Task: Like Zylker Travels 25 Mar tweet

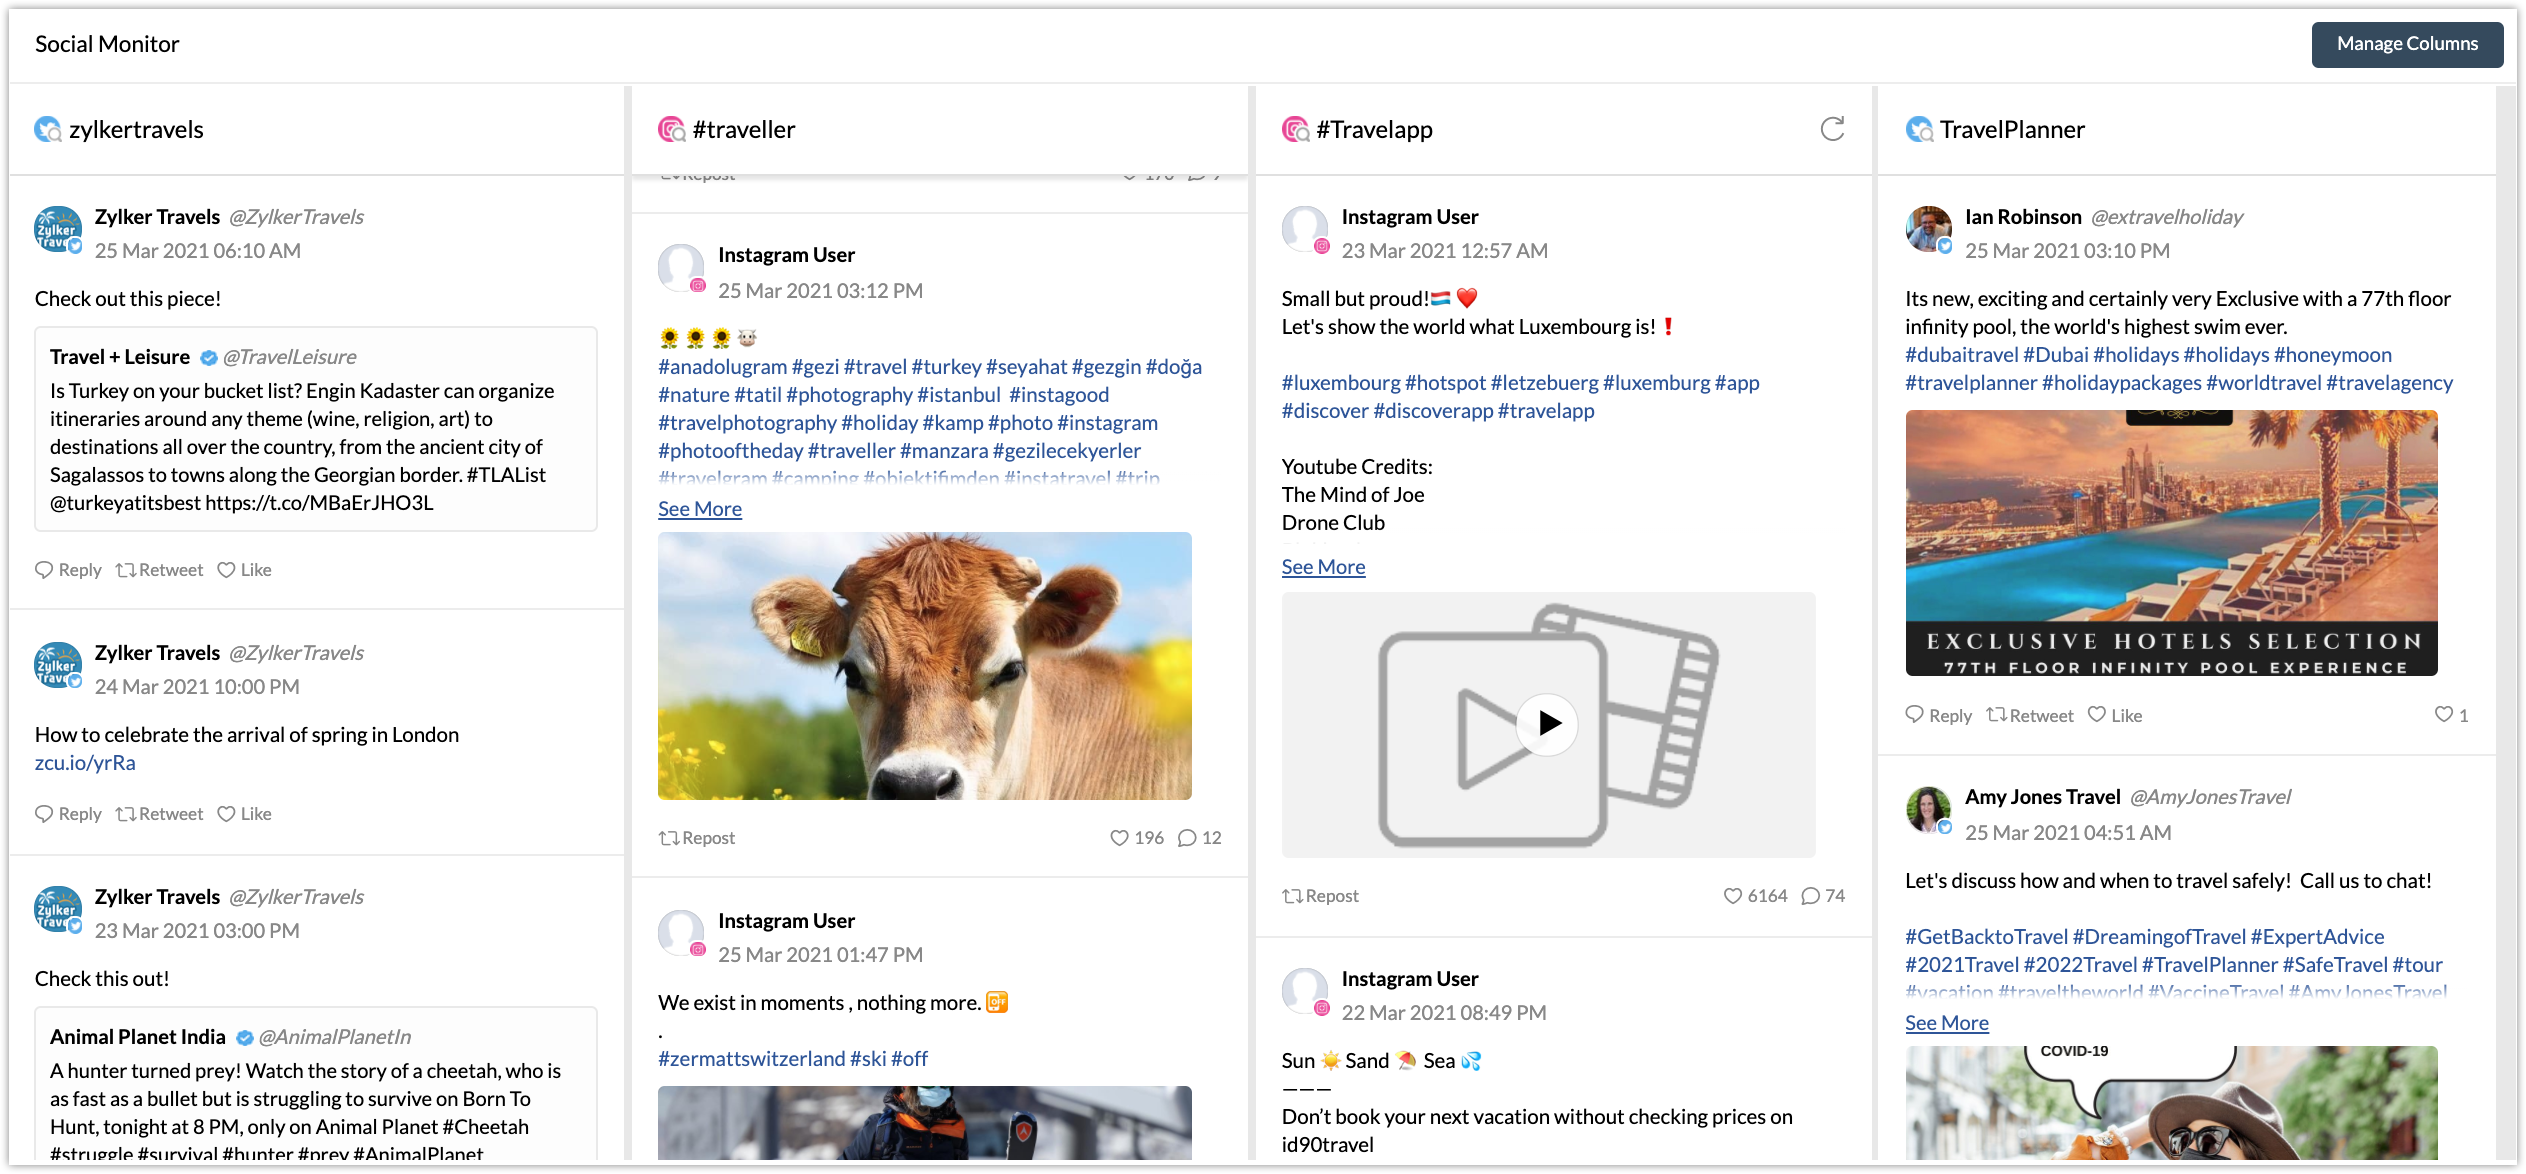Action: click(245, 570)
